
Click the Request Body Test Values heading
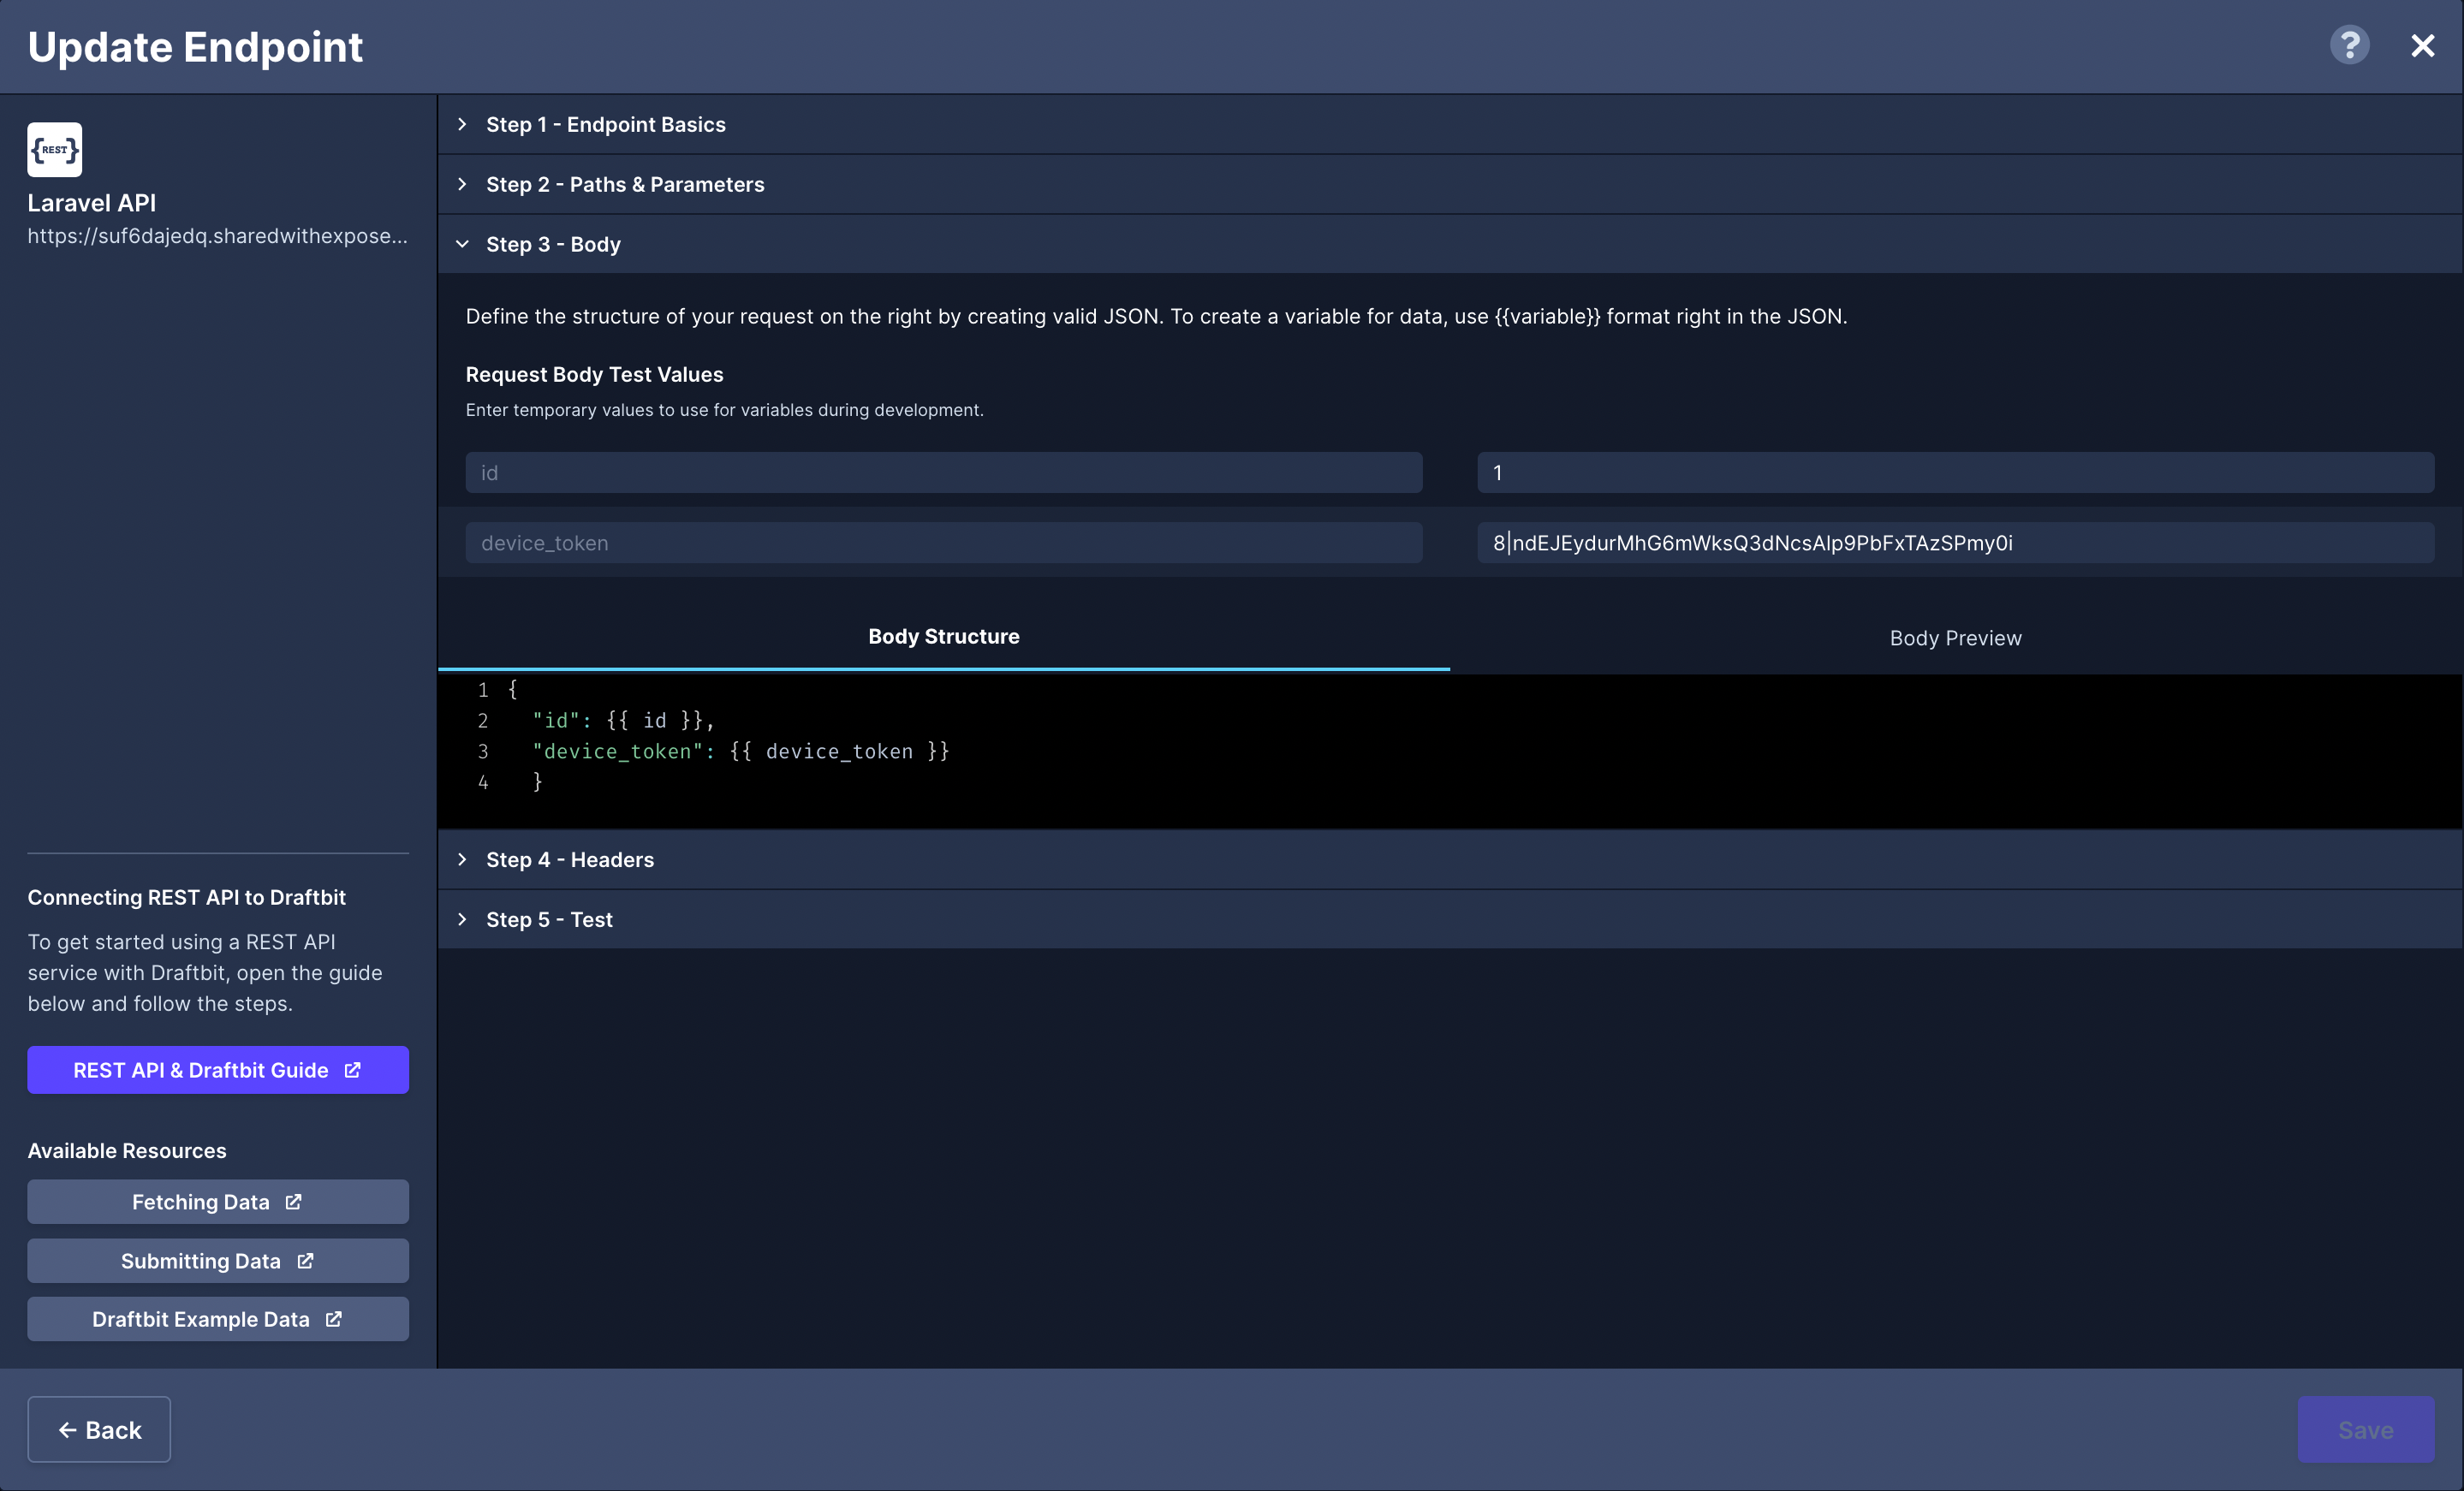pyautogui.click(x=594, y=374)
